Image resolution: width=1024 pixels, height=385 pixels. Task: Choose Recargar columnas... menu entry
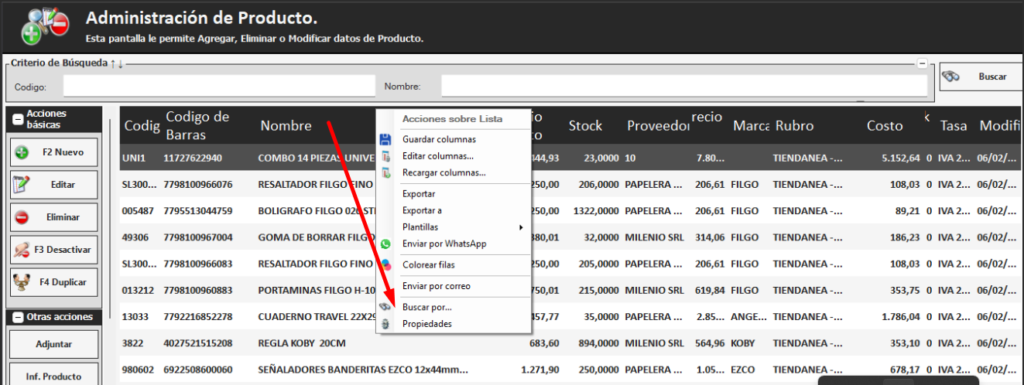[444, 173]
